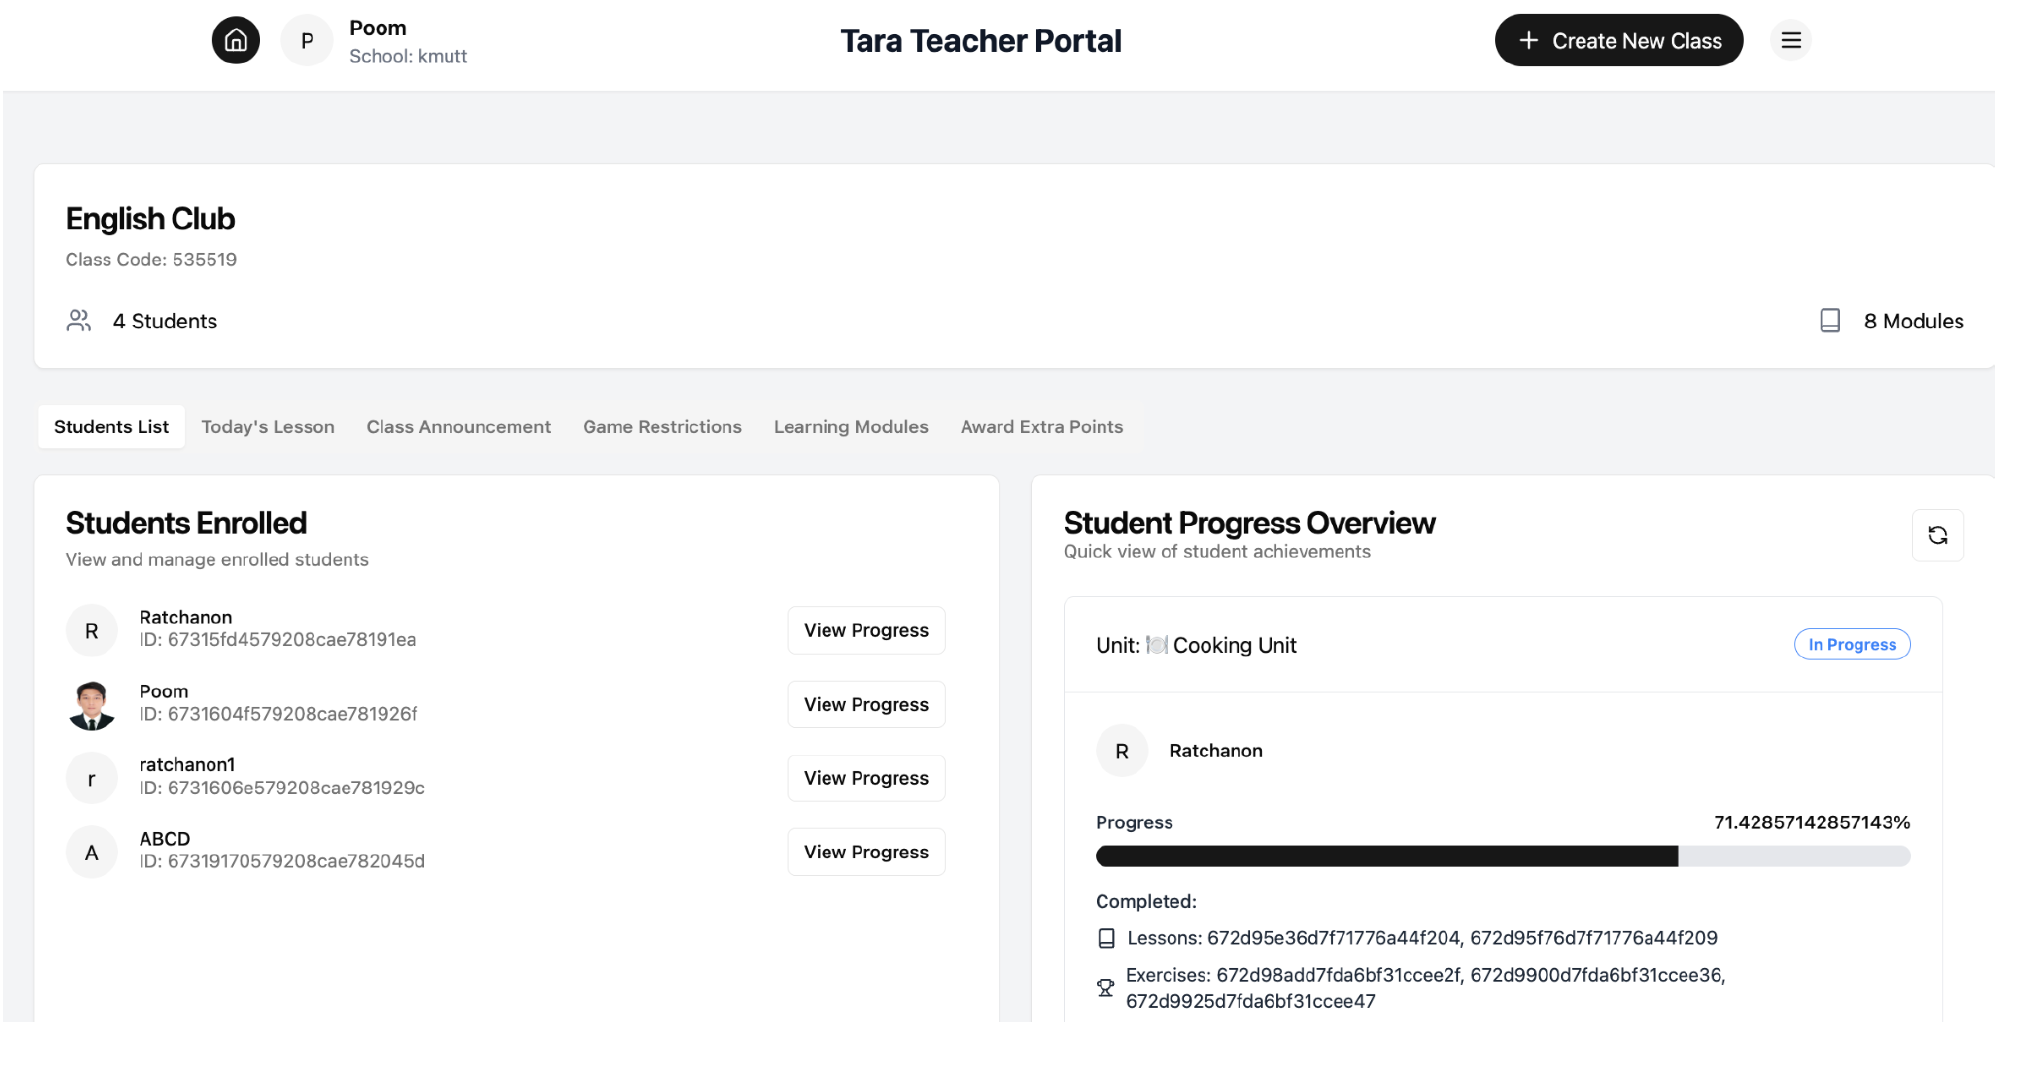The width and height of the screenshot is (2017, 1072).
Task: Click the Create New Class button
Action: point(1618,40)
